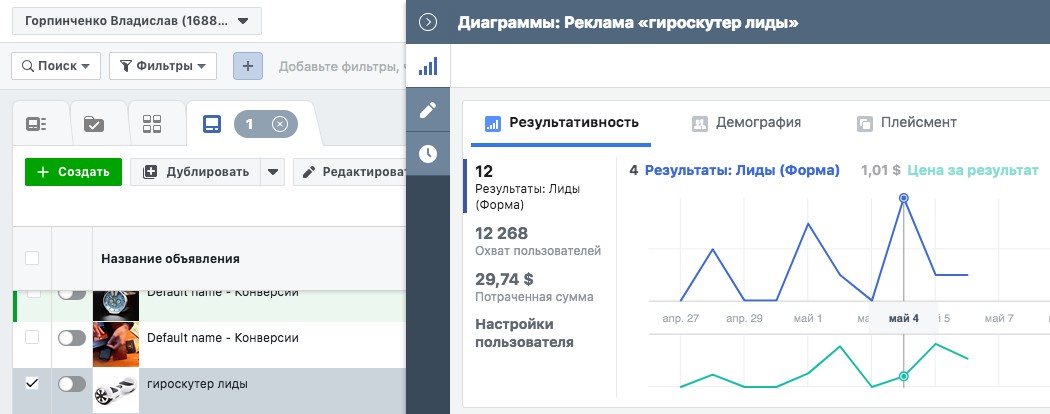Switch to the ad sets grid tab icon

(x=152, y=124)
